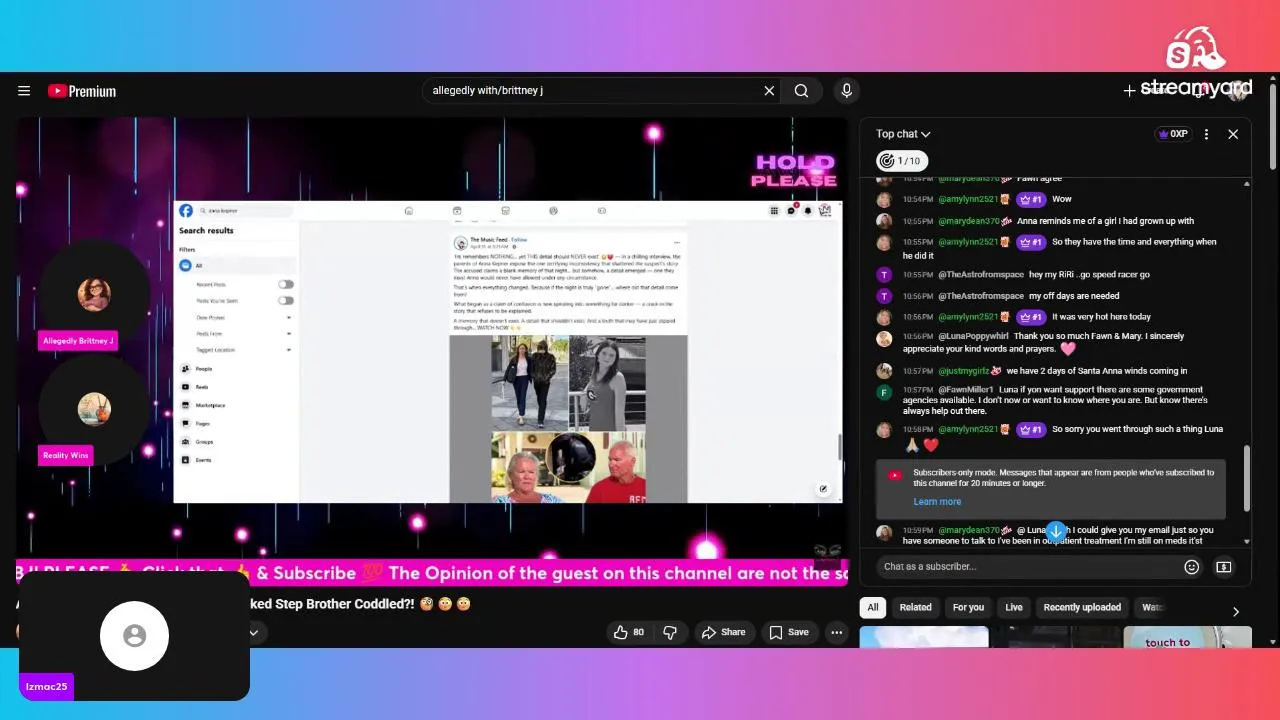Click the Chat as a subscriber input
The height and width of the screenshot is (720, 1280).
1030,567
